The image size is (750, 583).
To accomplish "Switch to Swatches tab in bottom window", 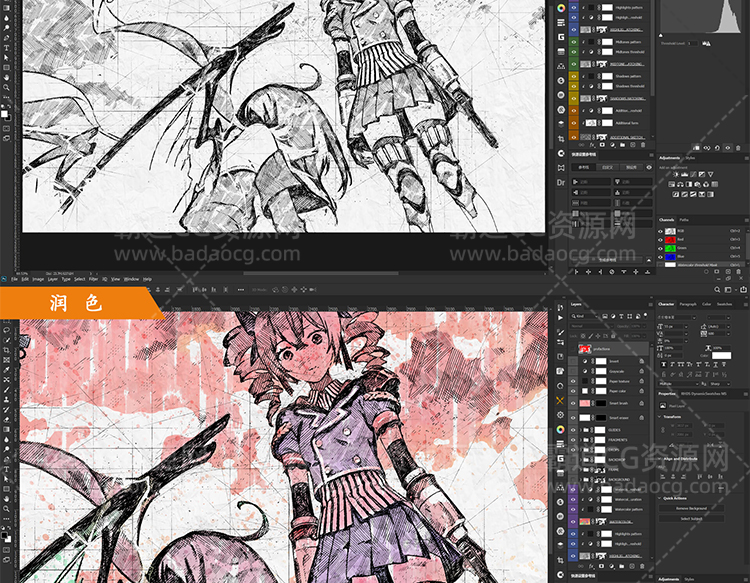I will click(x=724, y=304).
